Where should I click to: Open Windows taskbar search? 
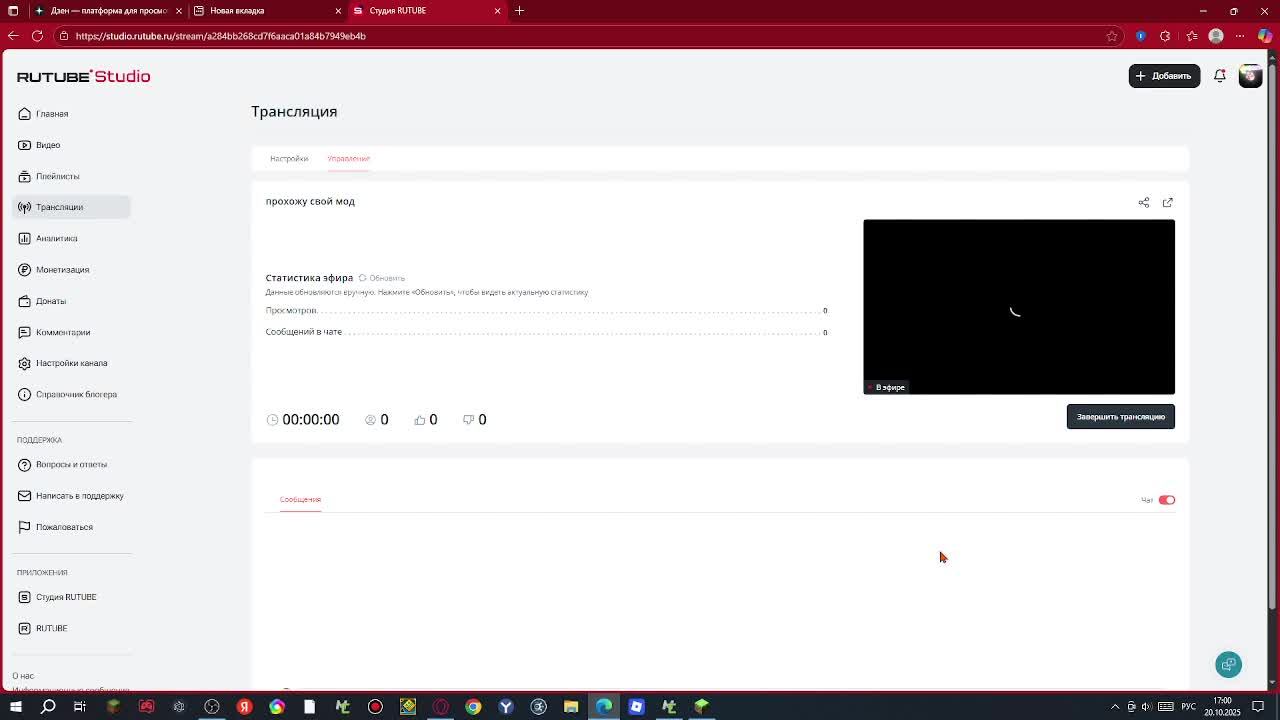48,707
